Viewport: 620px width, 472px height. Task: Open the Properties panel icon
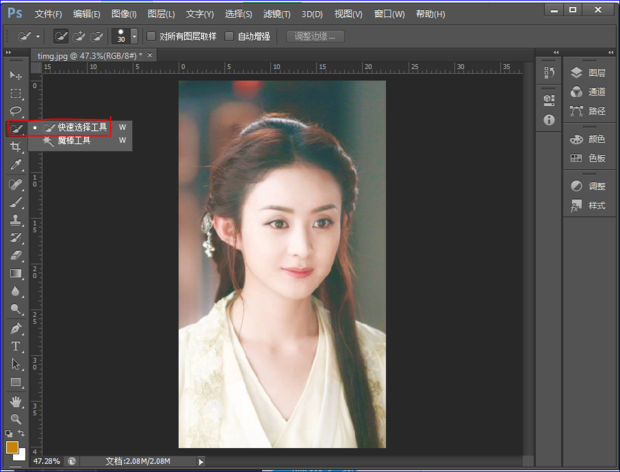tap(549, 100)
